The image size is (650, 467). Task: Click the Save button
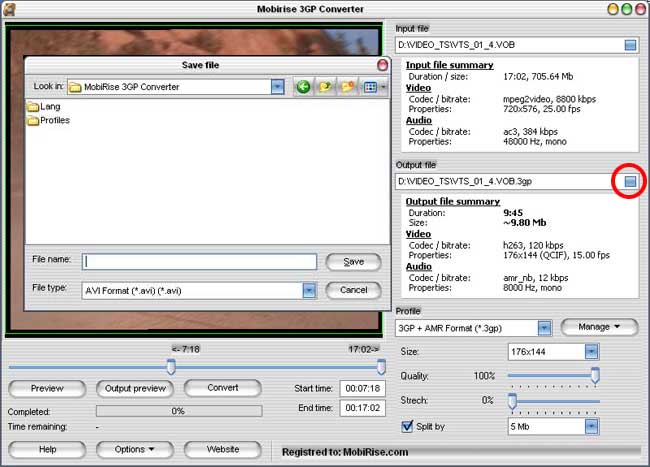pyautogui.click(x=353, y=262)
